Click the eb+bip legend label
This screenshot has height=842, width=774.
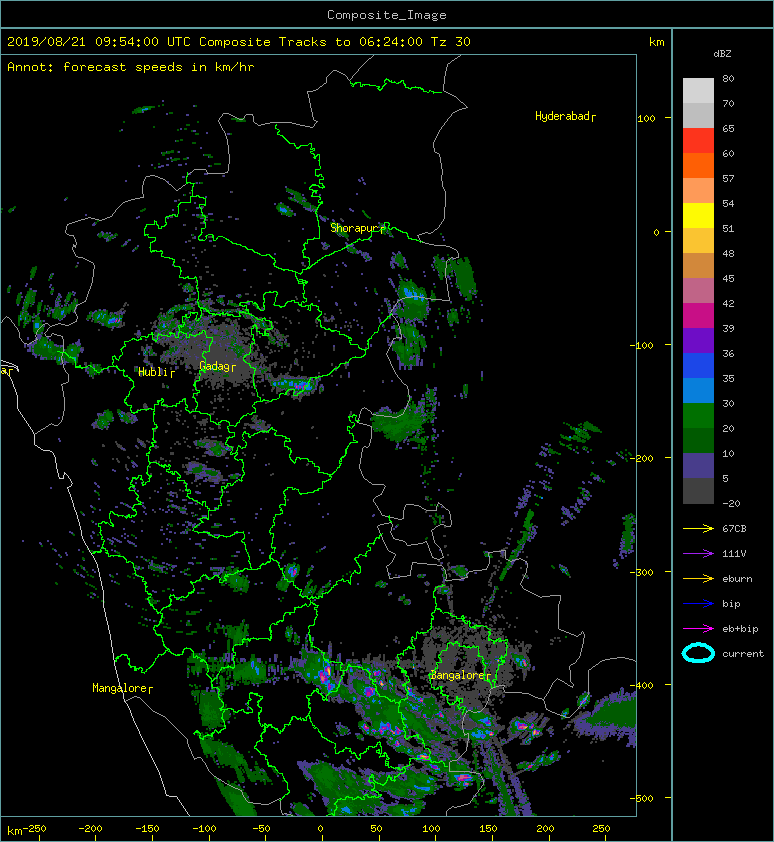pos(740,628)
